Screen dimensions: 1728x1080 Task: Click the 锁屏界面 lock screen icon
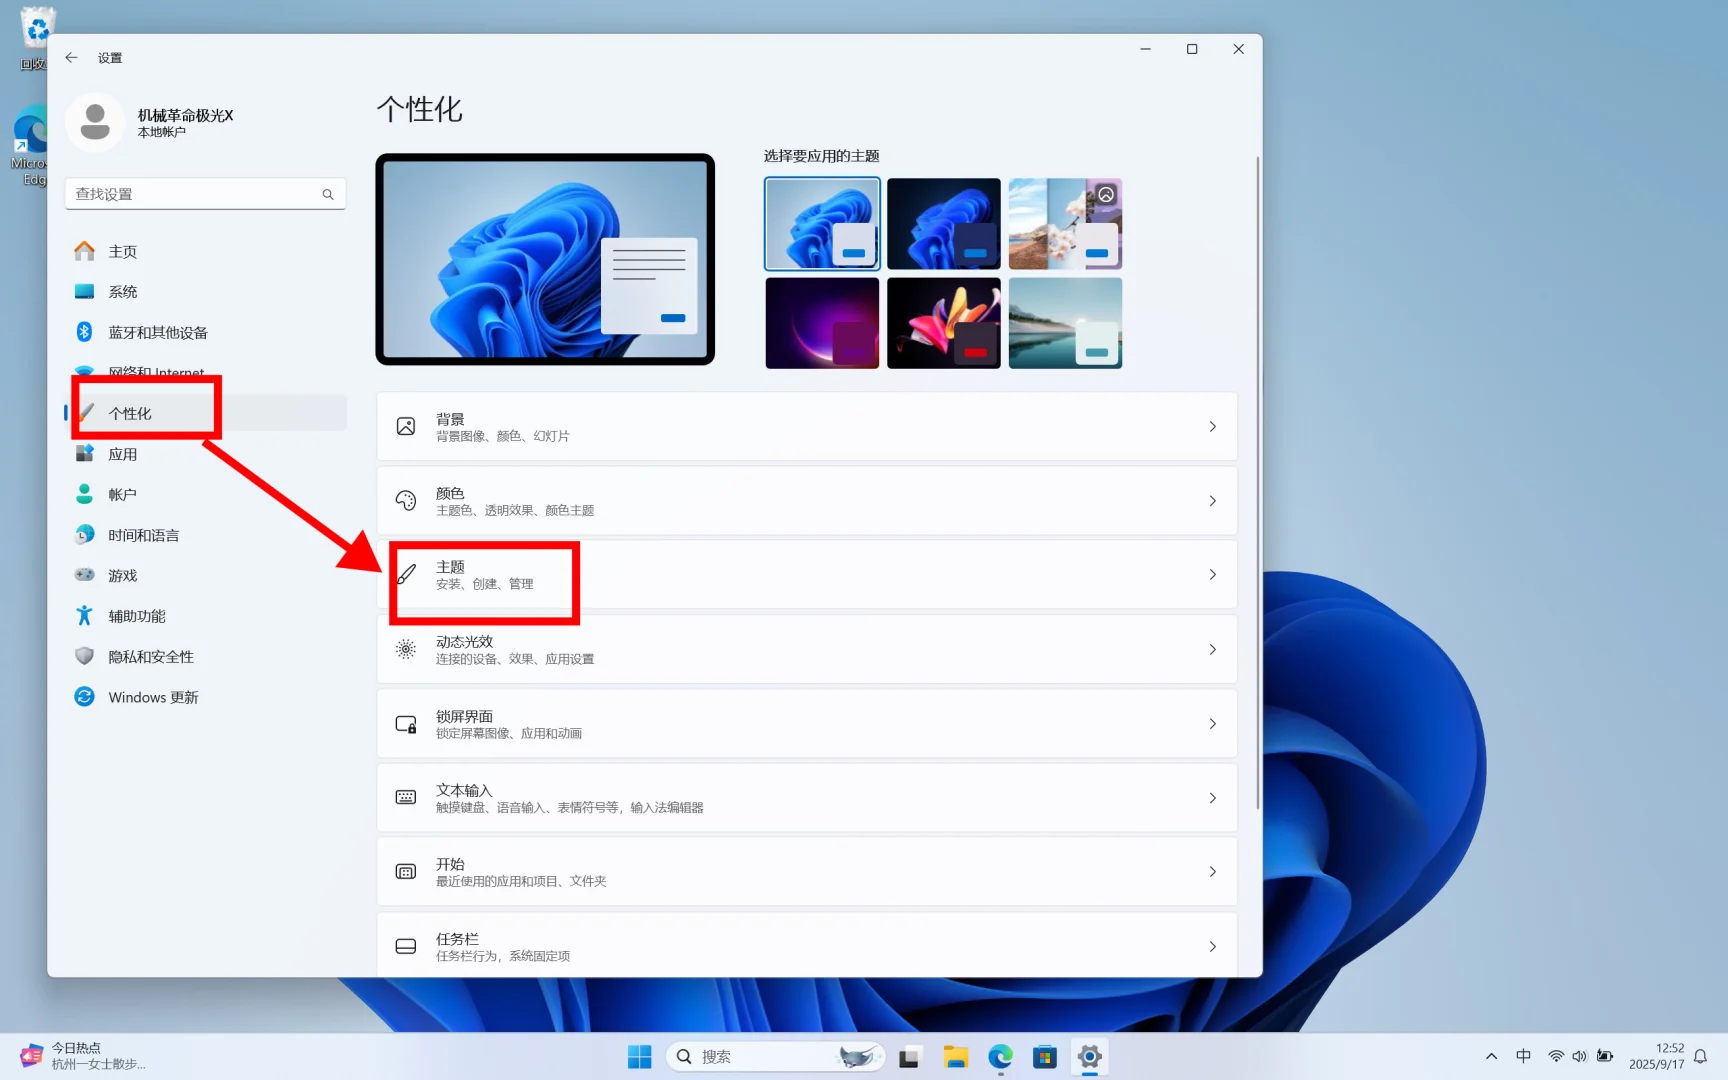pyautogui.click(x=406, y=724)
